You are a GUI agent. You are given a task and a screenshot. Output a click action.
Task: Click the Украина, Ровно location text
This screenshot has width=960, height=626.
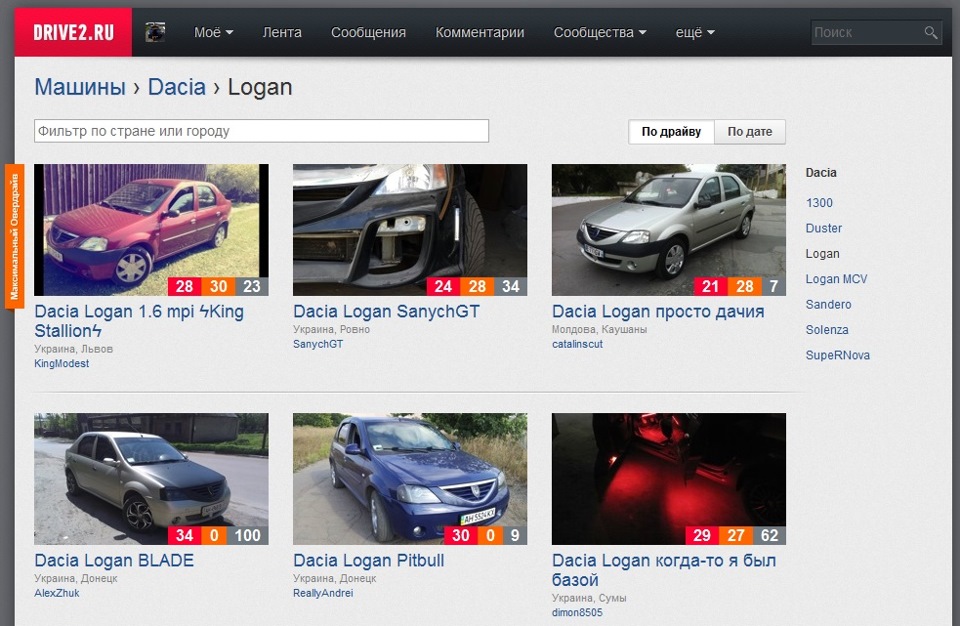click(x=331, y=330)
